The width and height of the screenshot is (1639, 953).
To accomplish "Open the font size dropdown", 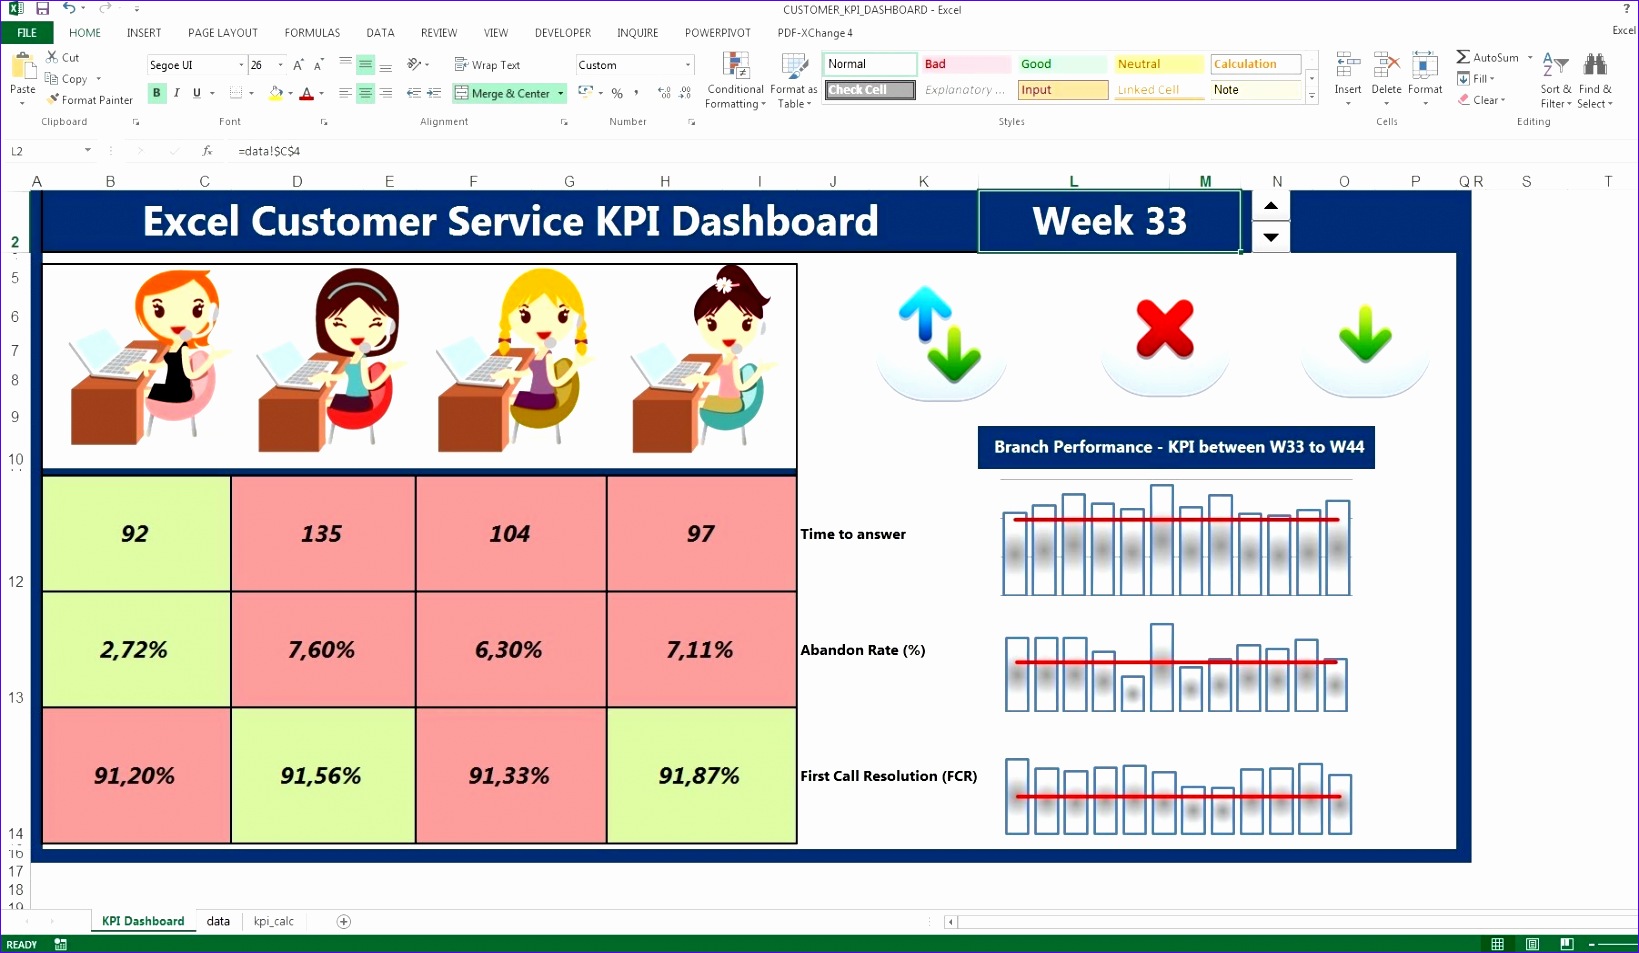I will 279,64.
